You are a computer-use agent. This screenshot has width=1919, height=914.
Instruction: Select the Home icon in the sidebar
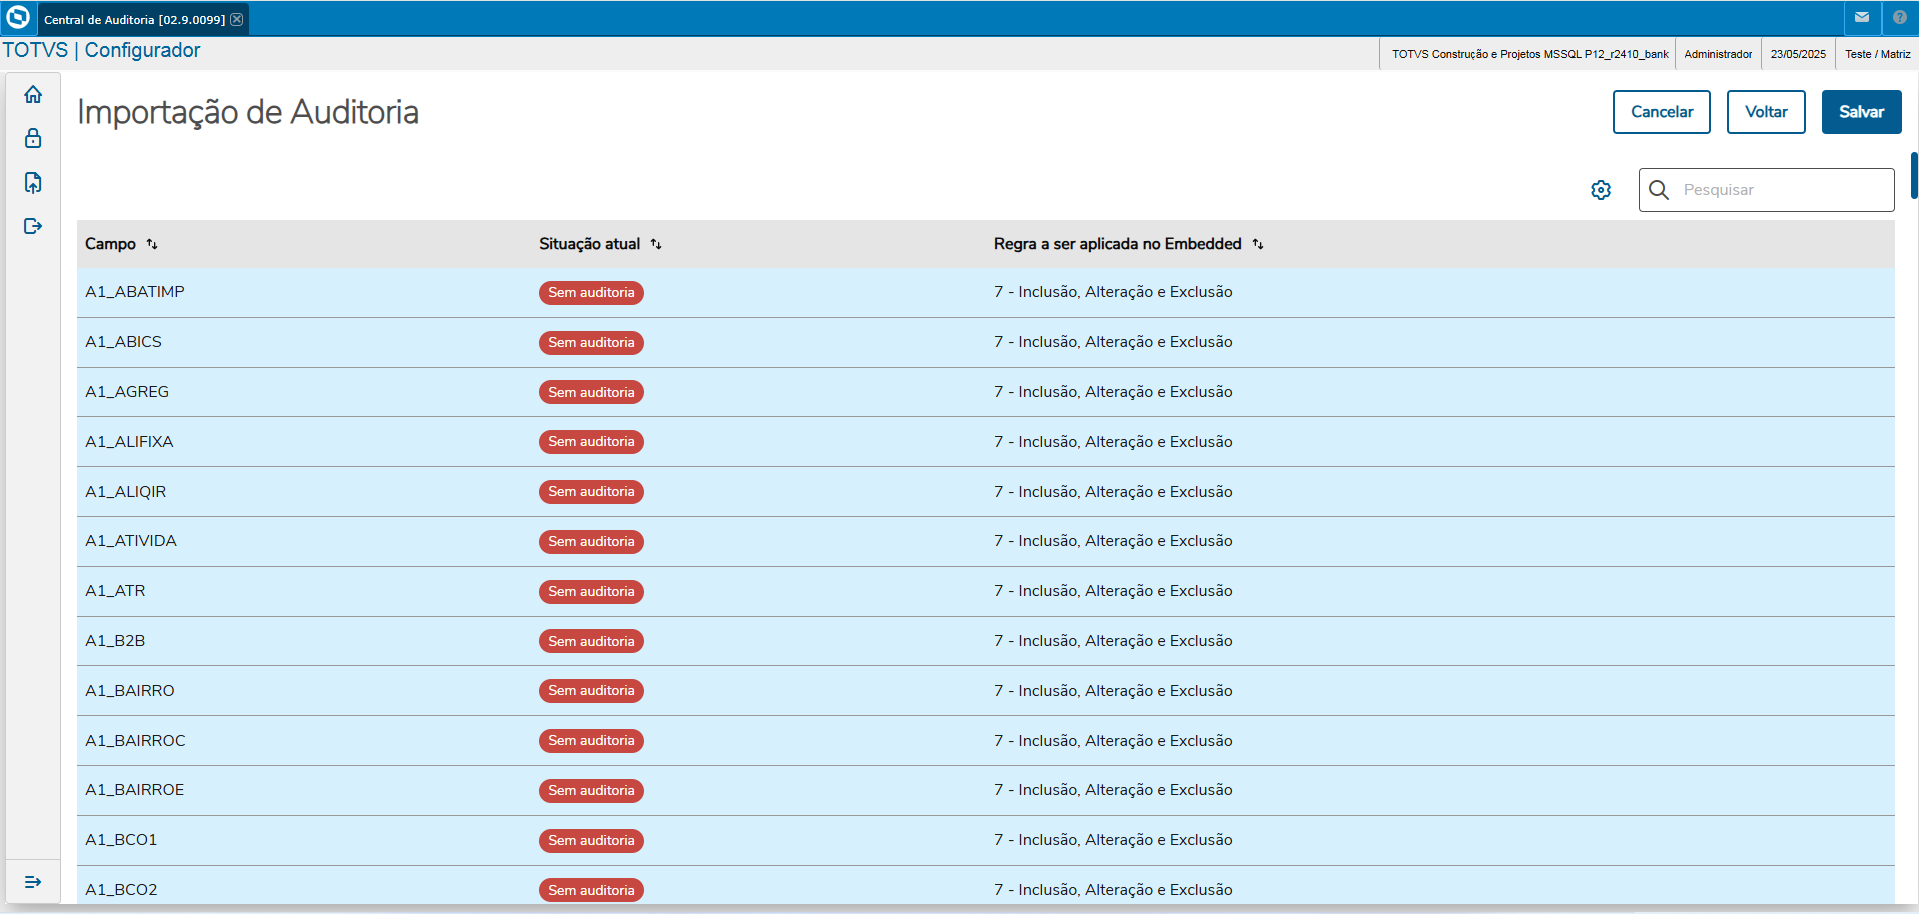[33, 93]
